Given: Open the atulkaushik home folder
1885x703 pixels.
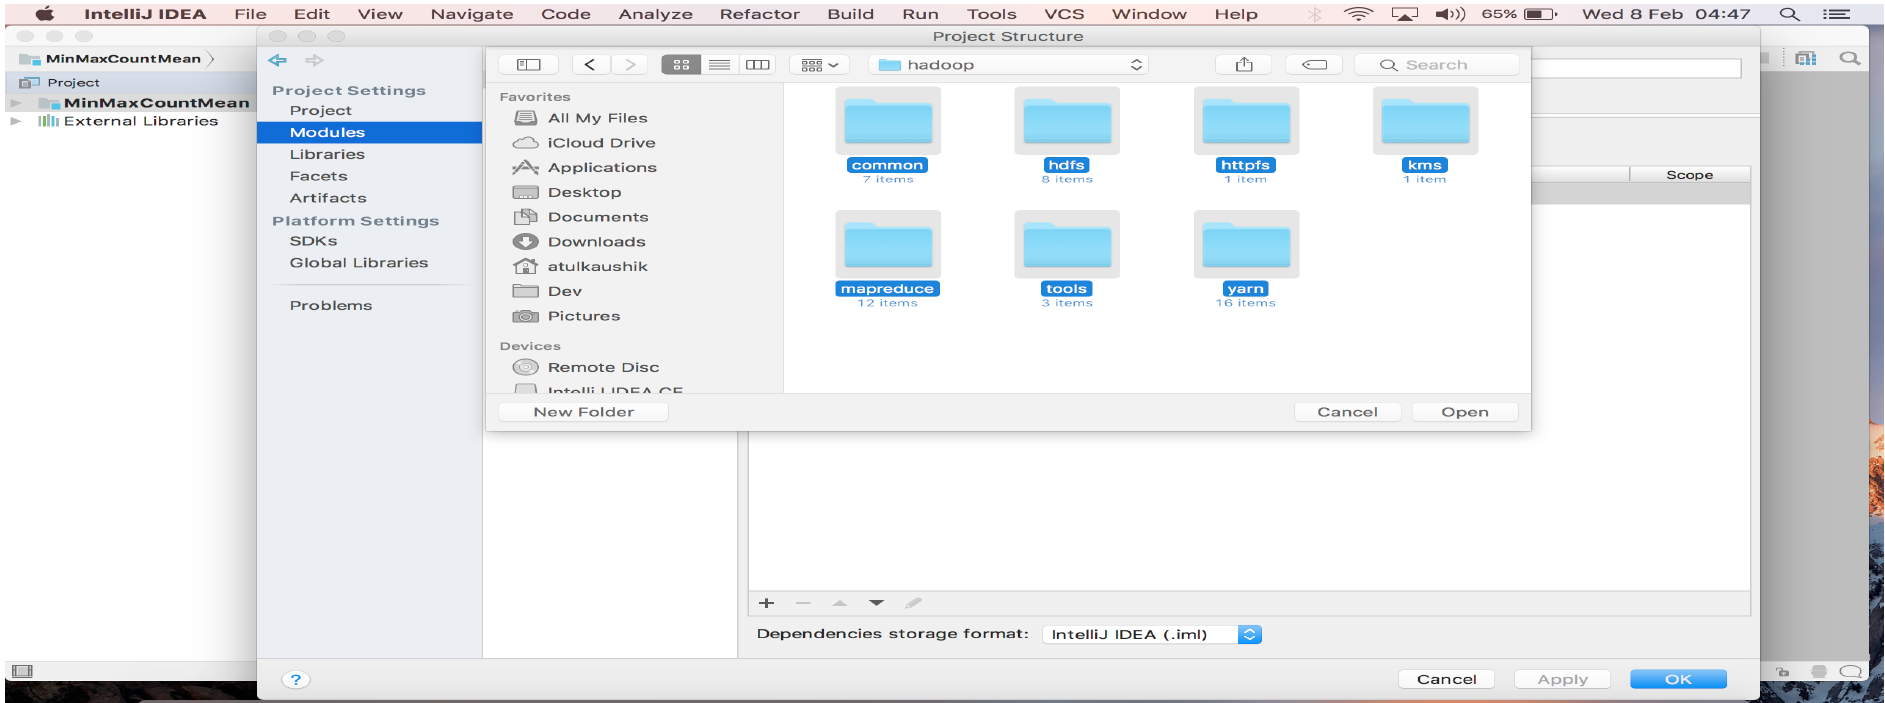Looking at the screenshot, I should [x=597, y=267].
